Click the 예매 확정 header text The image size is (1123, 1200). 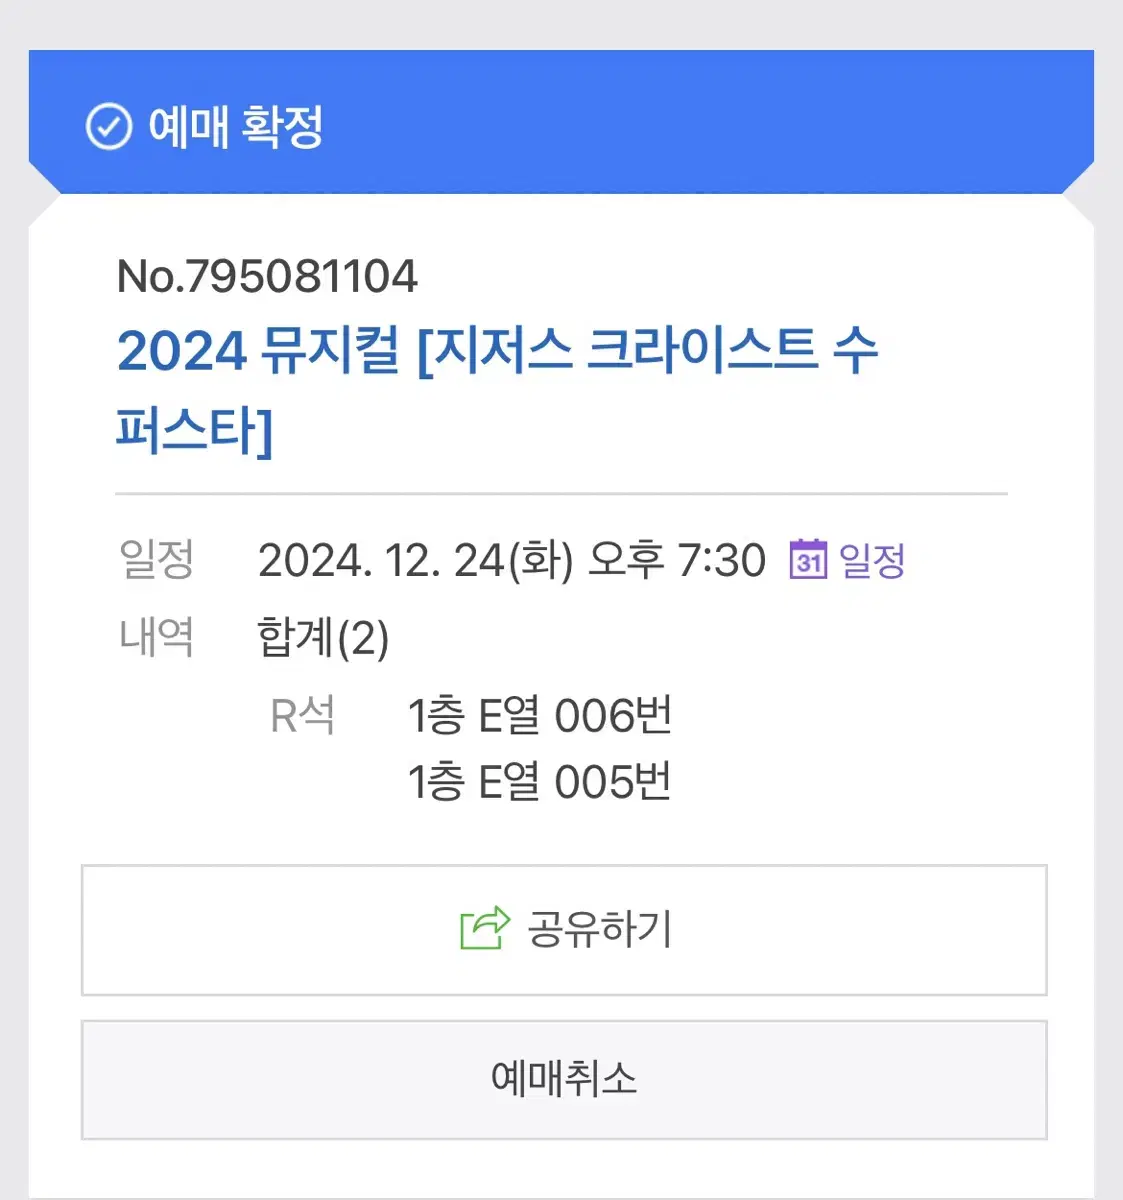pos(236,127)
